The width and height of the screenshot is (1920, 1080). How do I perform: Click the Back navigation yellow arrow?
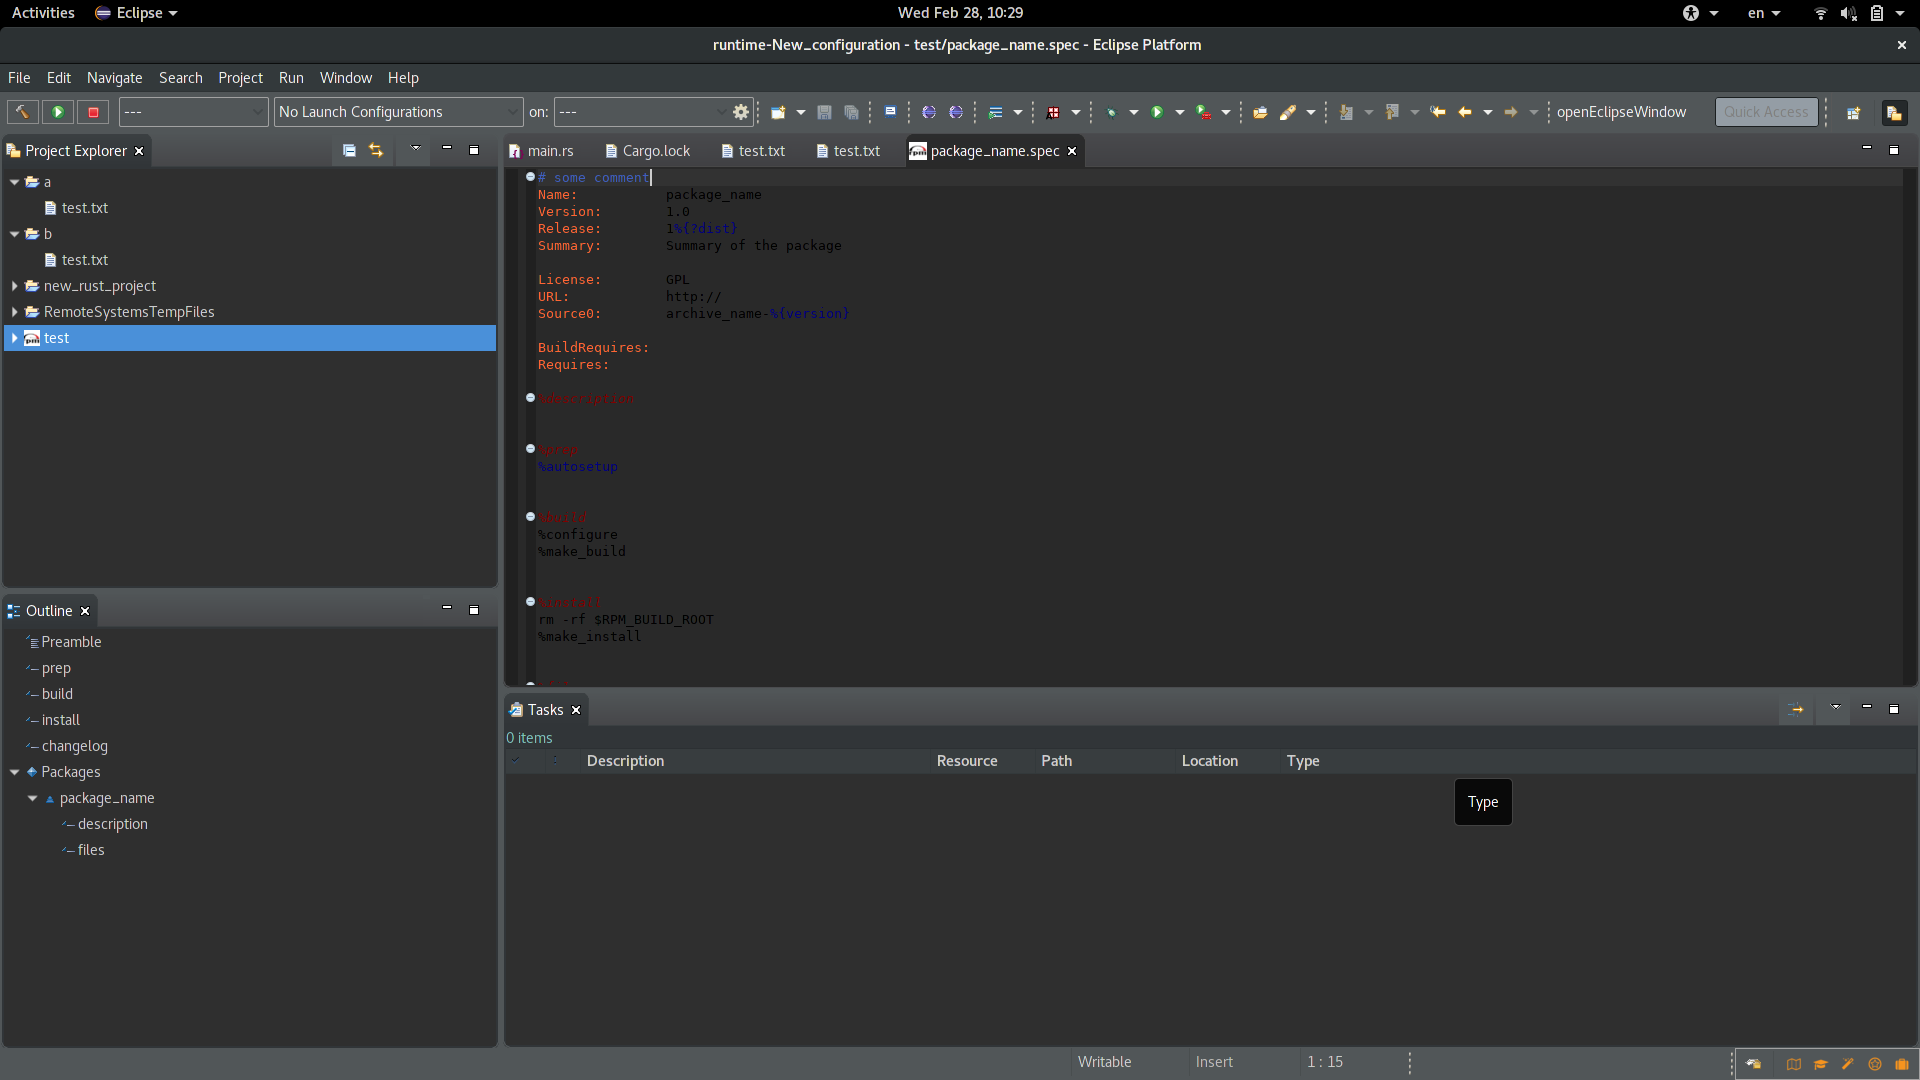(1465, 112)
